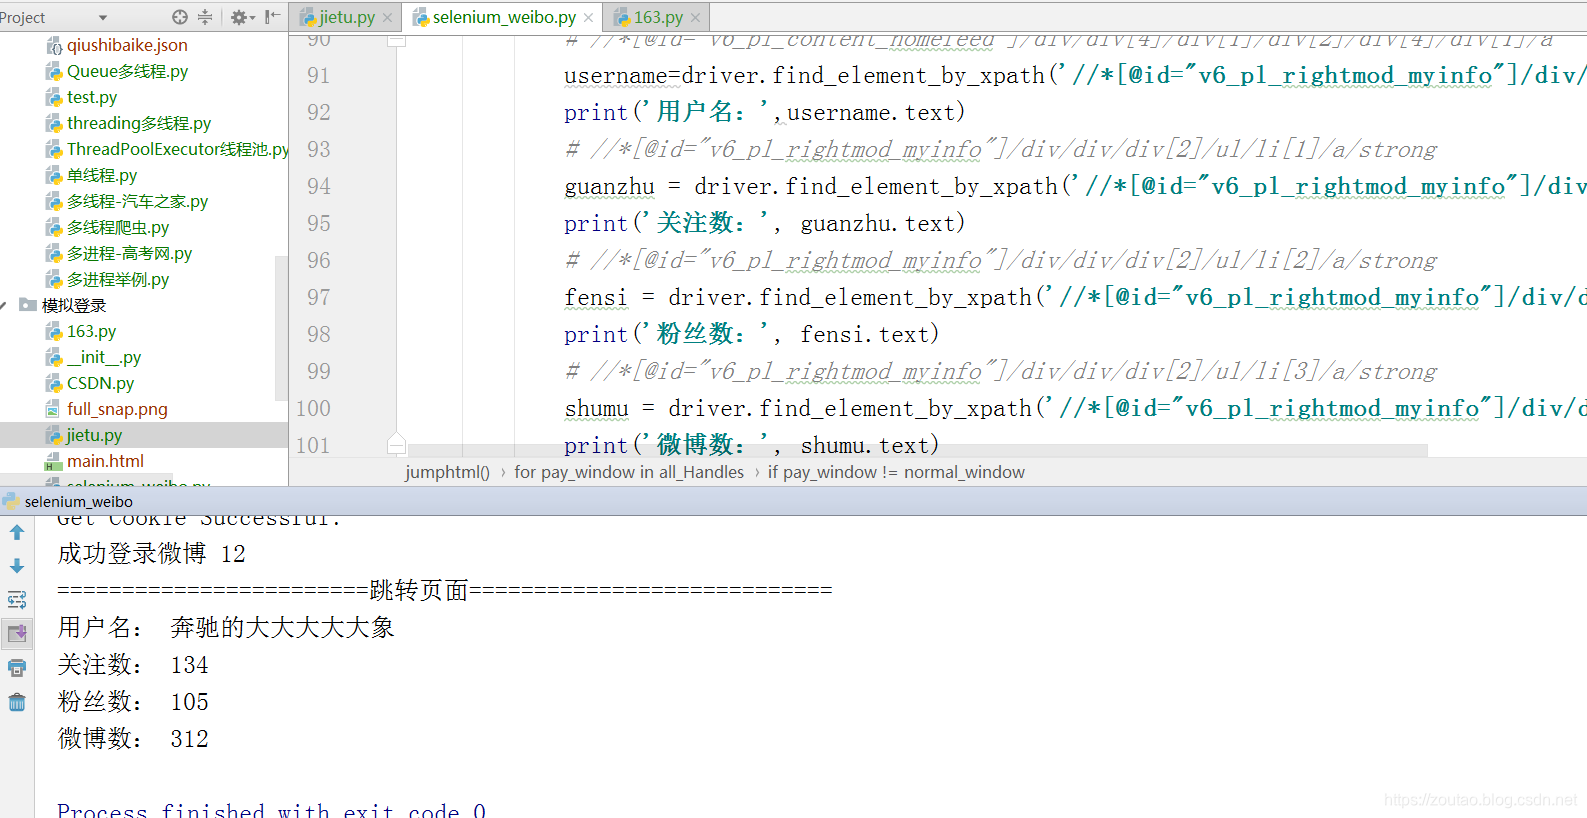This screenshot has width=1587, height=818.
Task: Click breadcrumb jumphtml()
Action: pos(447,472)
